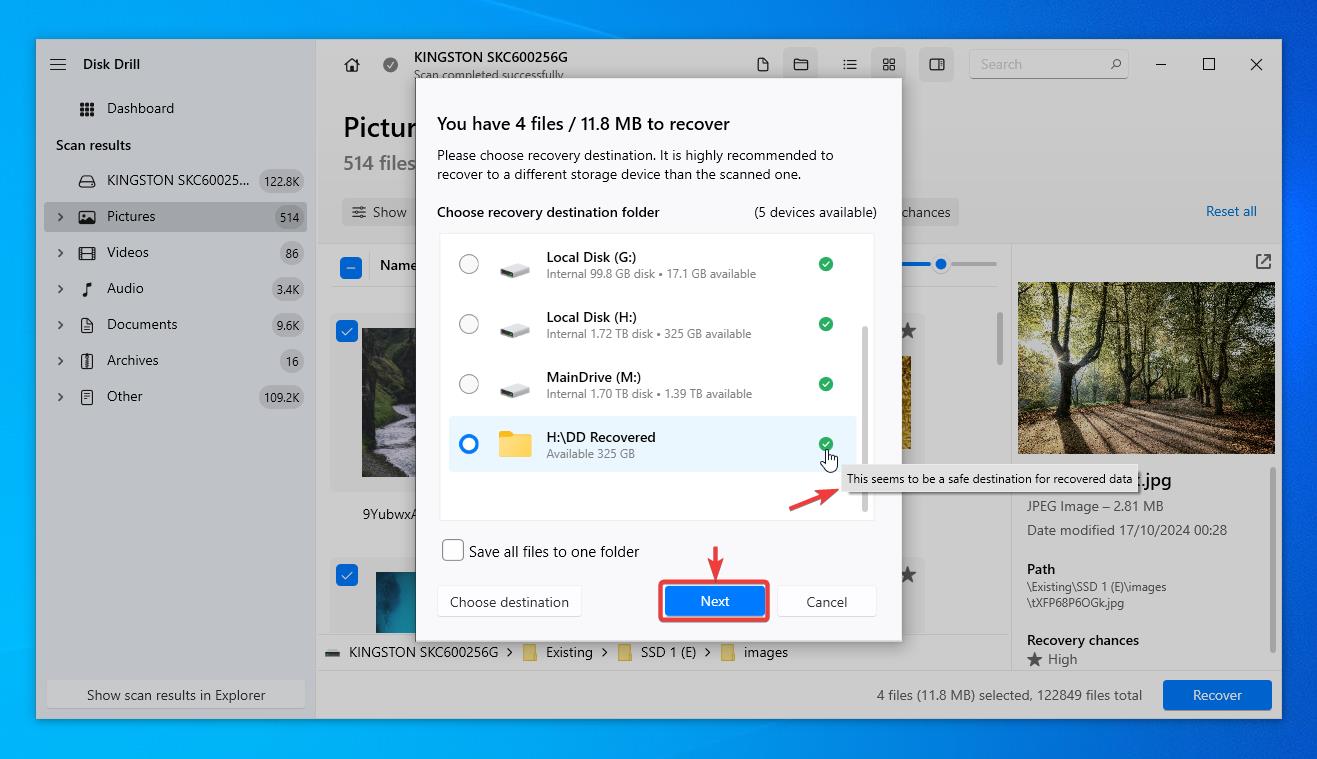Switch to file view icon
Screen dimensions: 1317x759
click(x=763, y=65)
